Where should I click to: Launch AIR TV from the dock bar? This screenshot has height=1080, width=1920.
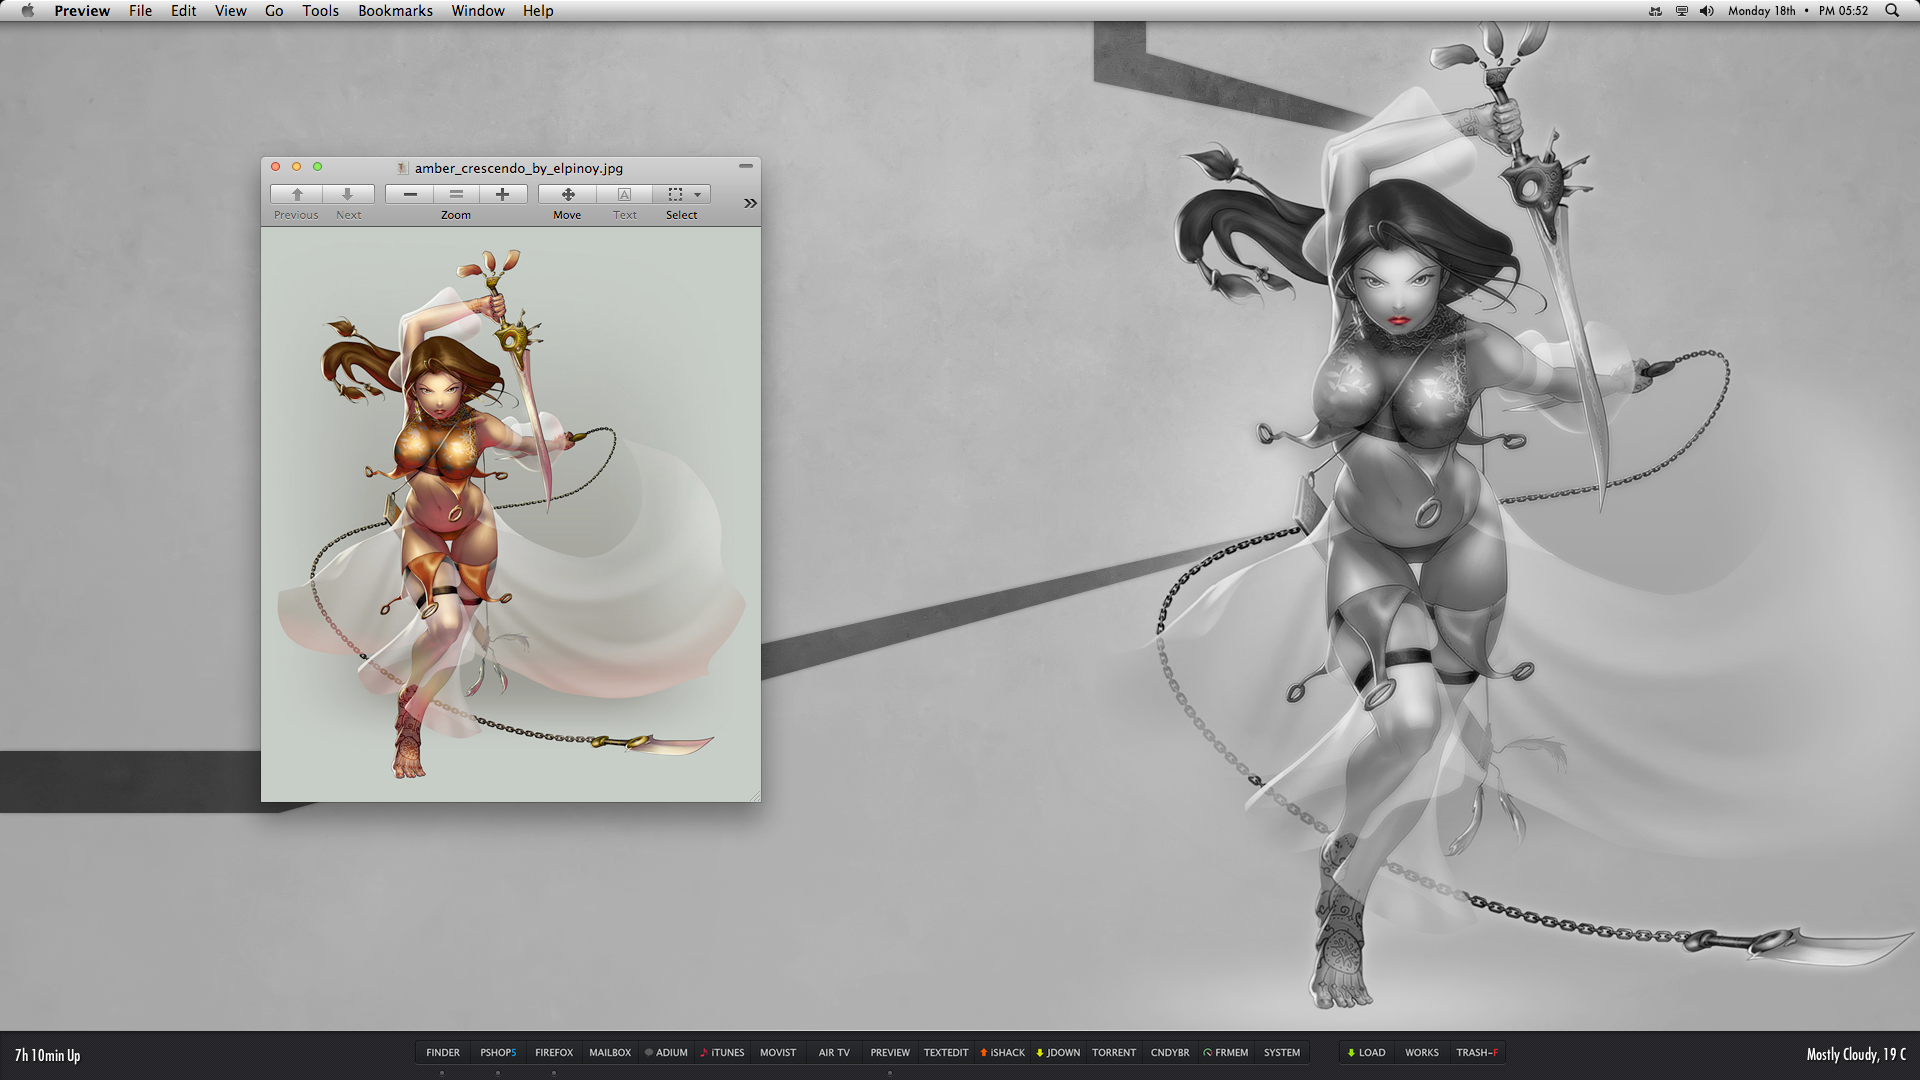[834, 1052]
